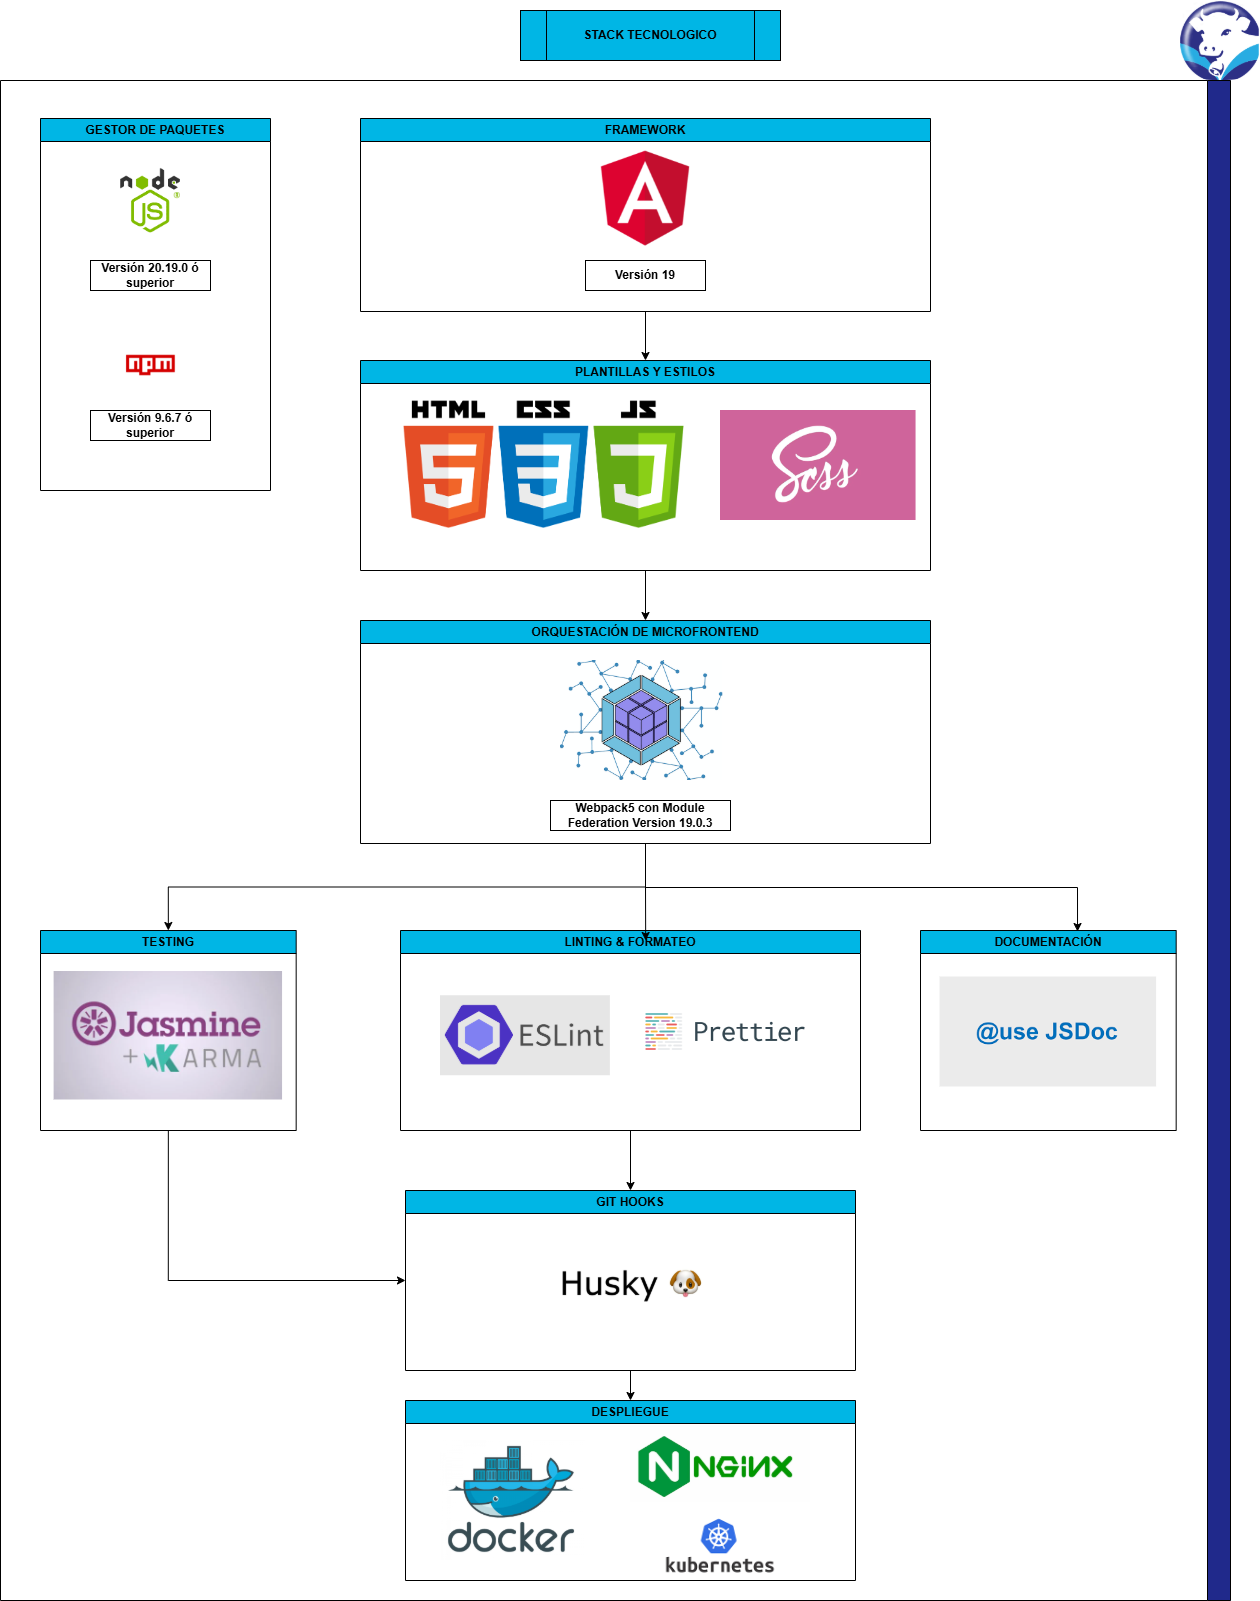Click the GIT HOOKS header
Image resolution: width=1260 pixels, height=1601 pixels.
tap(630, 1202)
